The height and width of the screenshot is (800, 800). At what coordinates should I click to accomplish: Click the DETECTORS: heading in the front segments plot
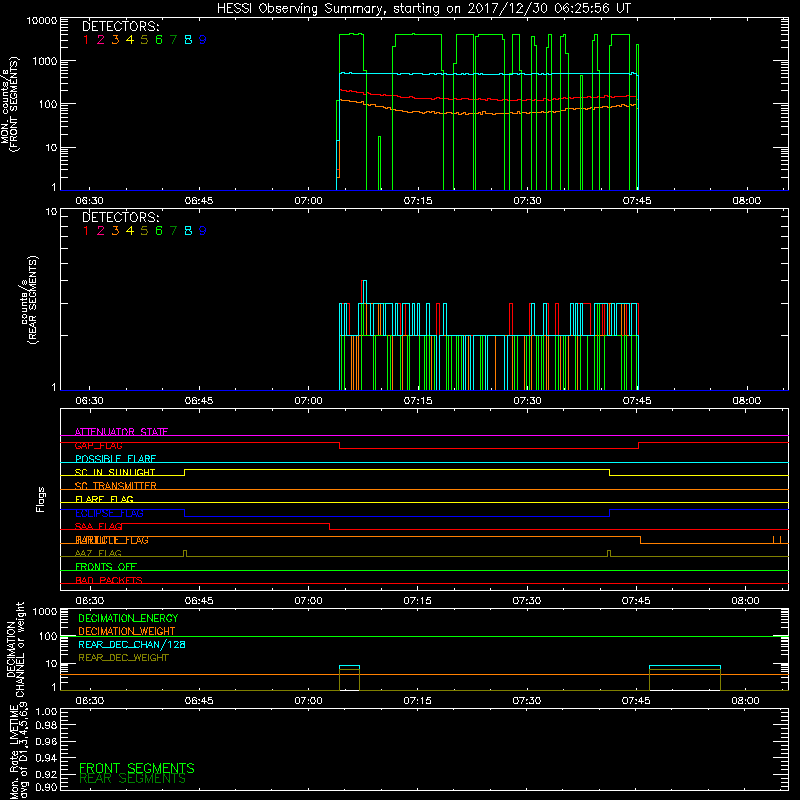tap(121, 26)
